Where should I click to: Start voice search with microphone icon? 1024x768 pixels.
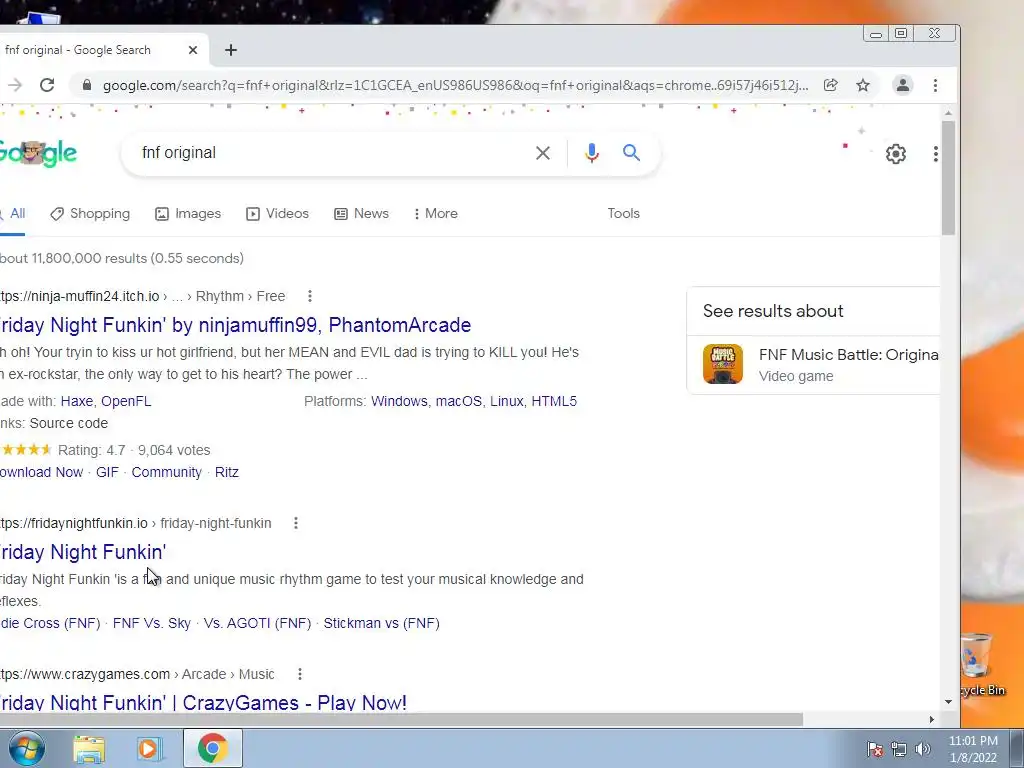(592, 153)
